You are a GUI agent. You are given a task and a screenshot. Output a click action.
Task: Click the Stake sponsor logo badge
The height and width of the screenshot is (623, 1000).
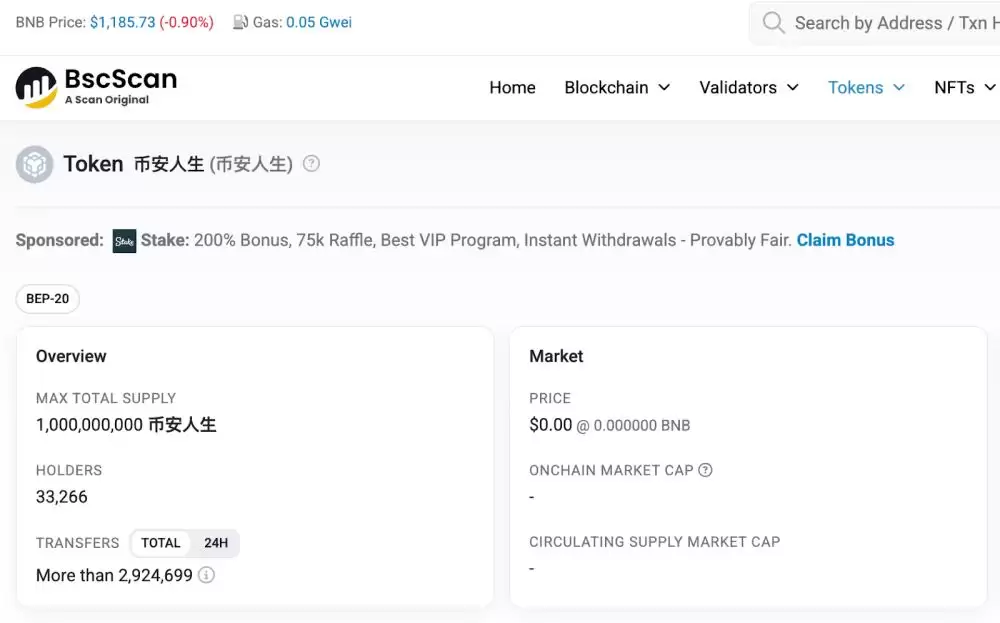(x=124, y=240)
